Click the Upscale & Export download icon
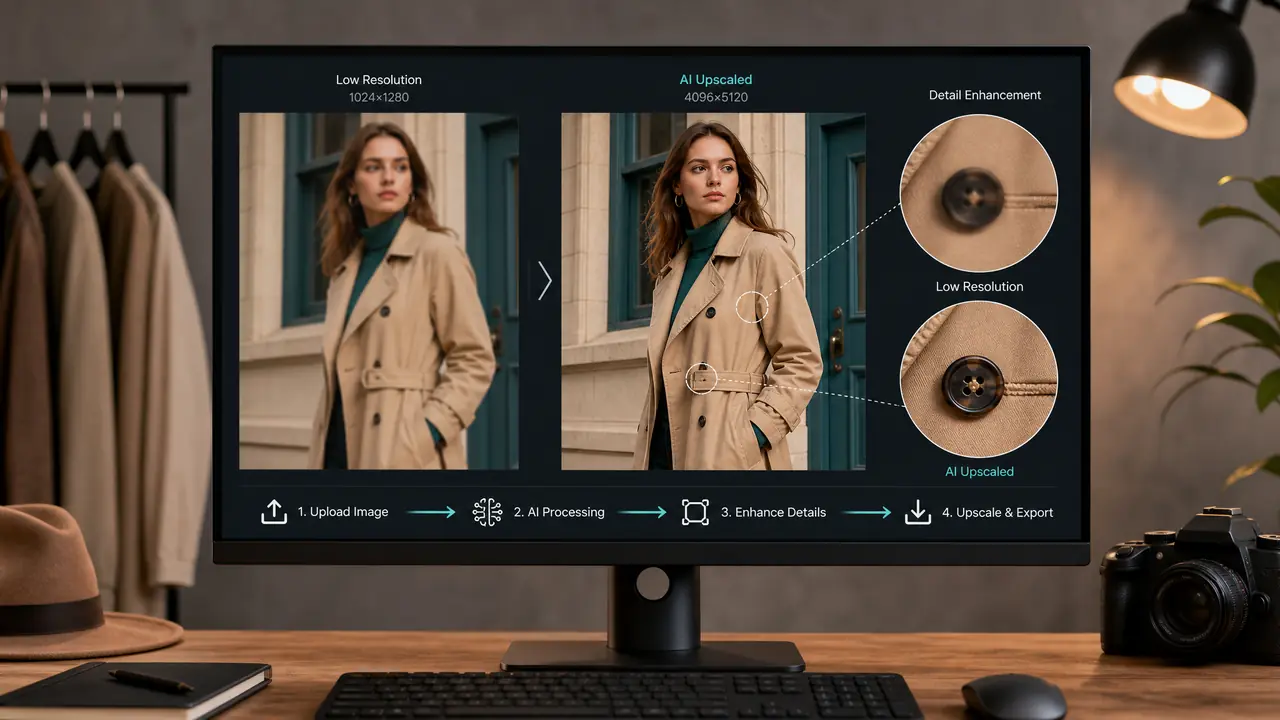Image resolution: width=1280 pixels, height=720 pixels. [x=917, y=512]
